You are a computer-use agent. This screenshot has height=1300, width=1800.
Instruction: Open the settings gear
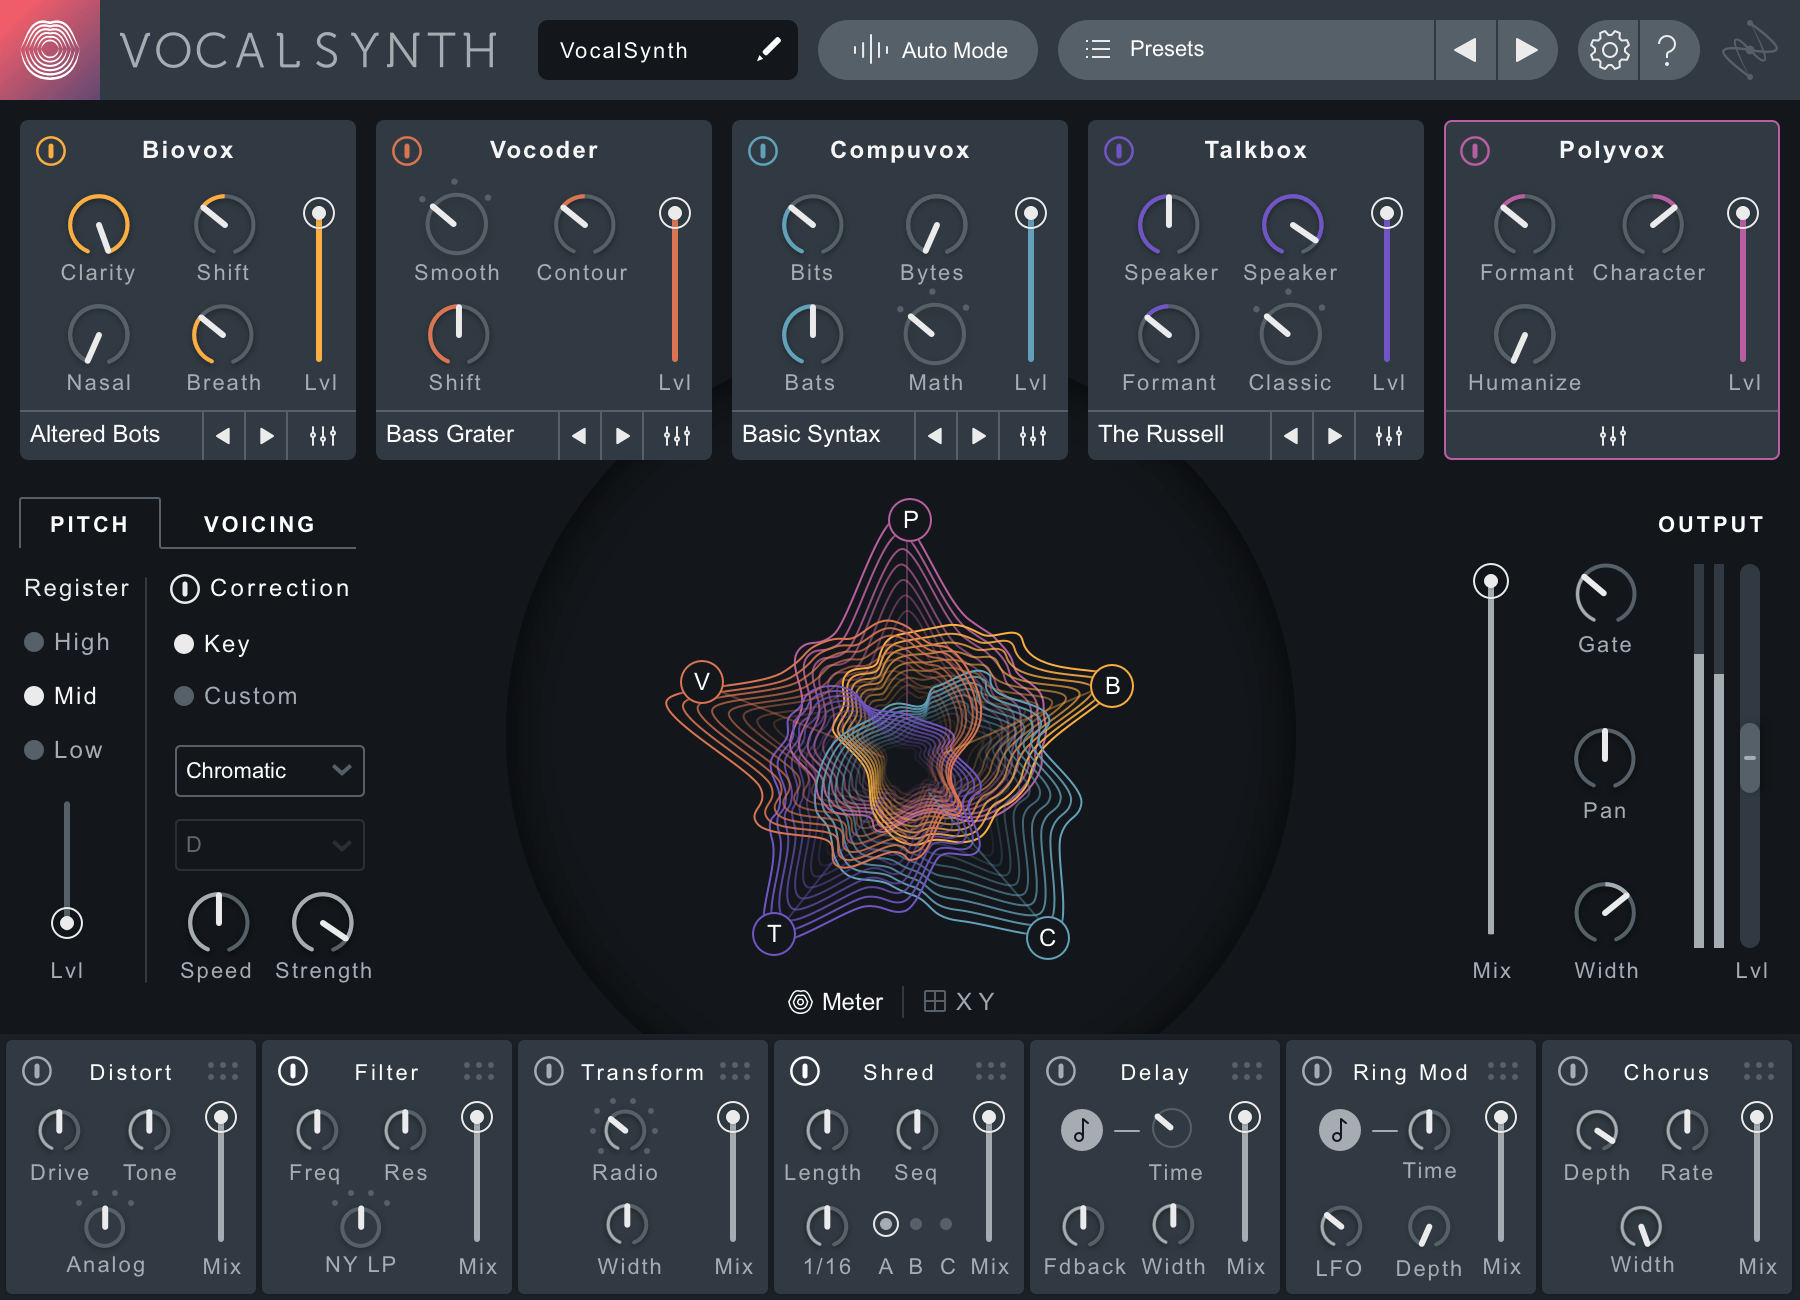coord(1609,49)
